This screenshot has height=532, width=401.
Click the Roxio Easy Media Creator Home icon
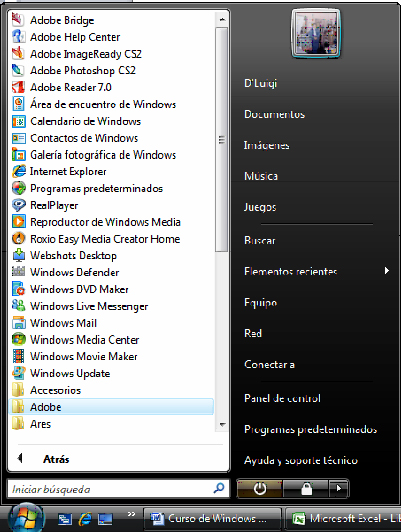tap(18, 239)
